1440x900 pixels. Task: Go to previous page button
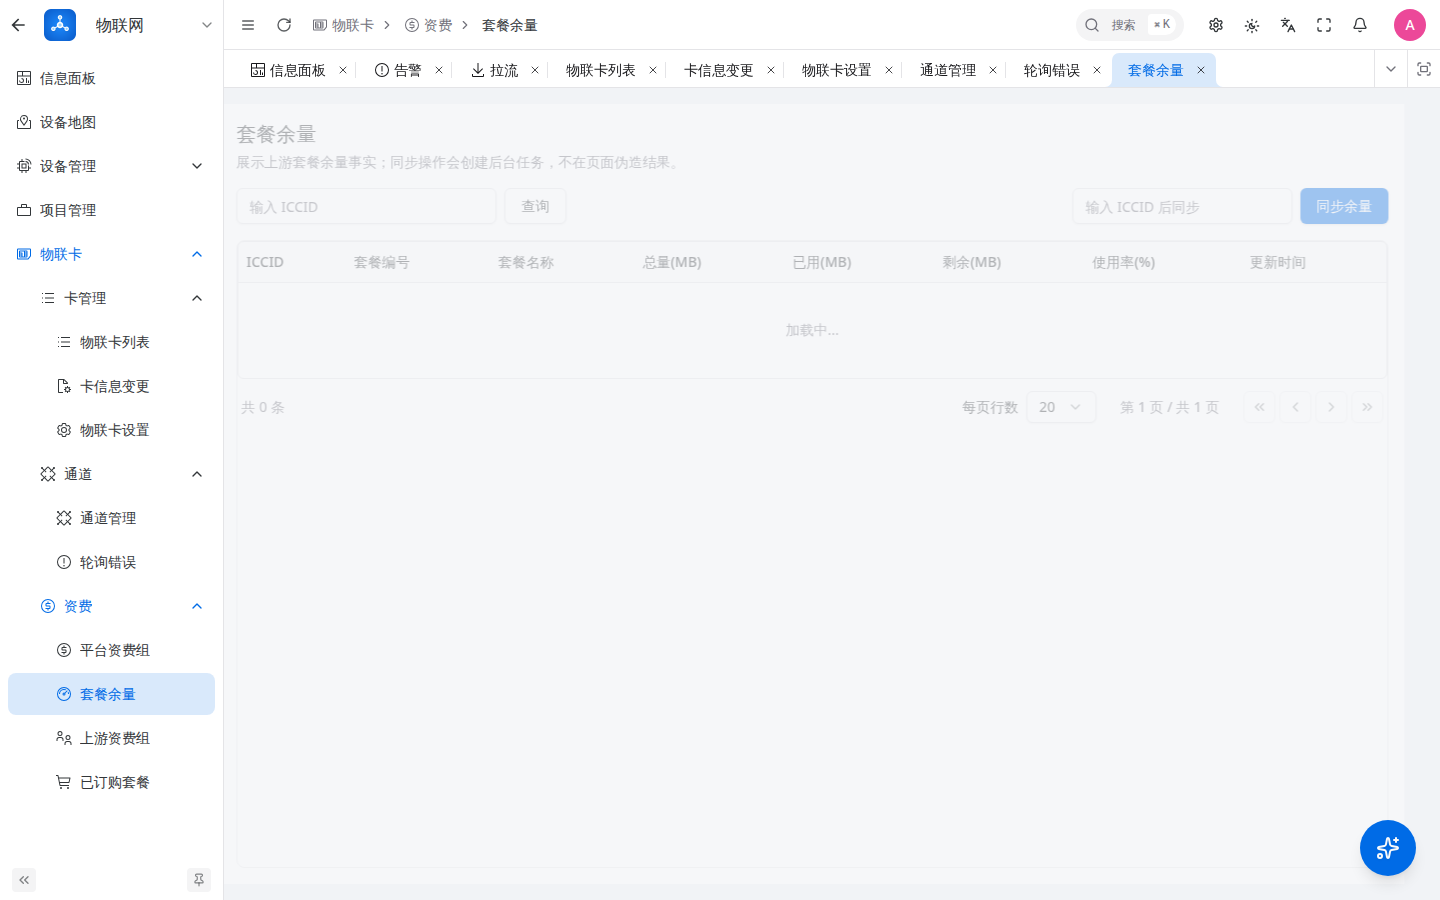(1295, 407)
